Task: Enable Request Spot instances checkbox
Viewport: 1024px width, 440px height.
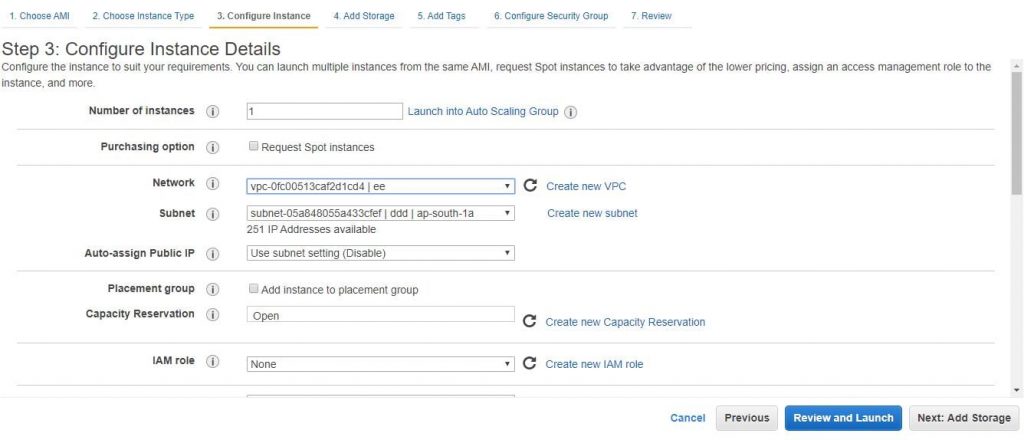Action: tap(253, 146)
